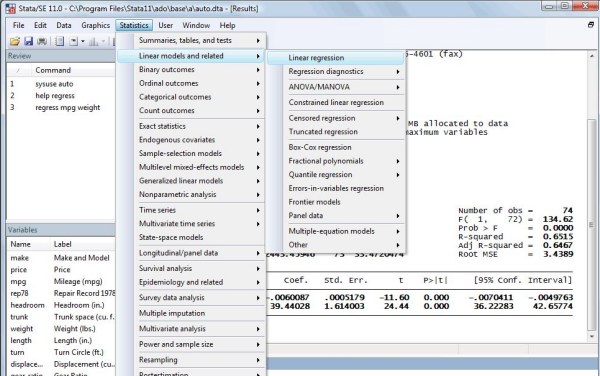Expand the Count outcomes submenu

(x=191, y=111)
